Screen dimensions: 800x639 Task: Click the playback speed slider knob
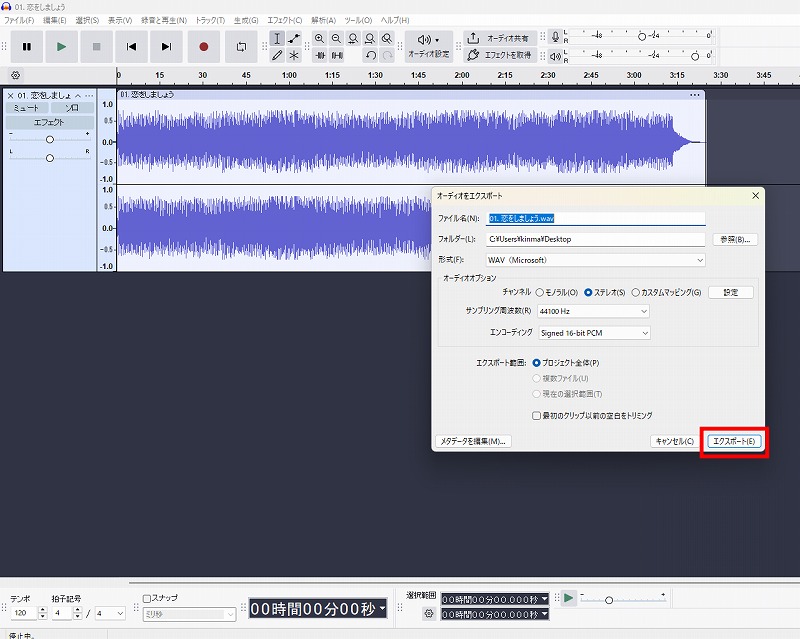609,600
